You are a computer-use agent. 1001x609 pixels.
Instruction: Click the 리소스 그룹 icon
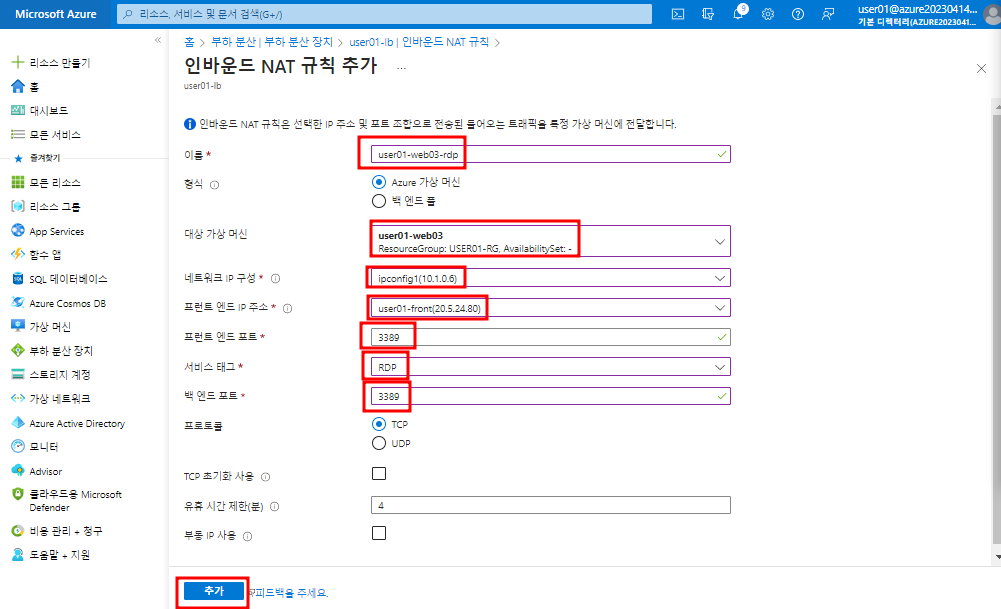click(x=18, y=206)
